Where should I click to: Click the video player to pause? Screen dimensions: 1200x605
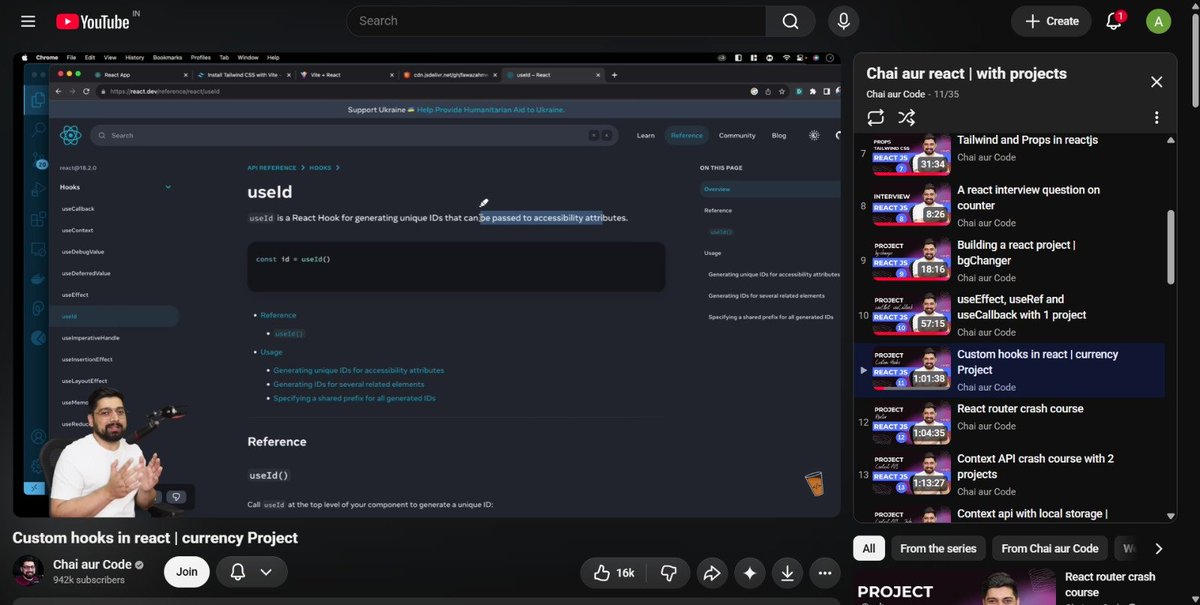point(426,285)
